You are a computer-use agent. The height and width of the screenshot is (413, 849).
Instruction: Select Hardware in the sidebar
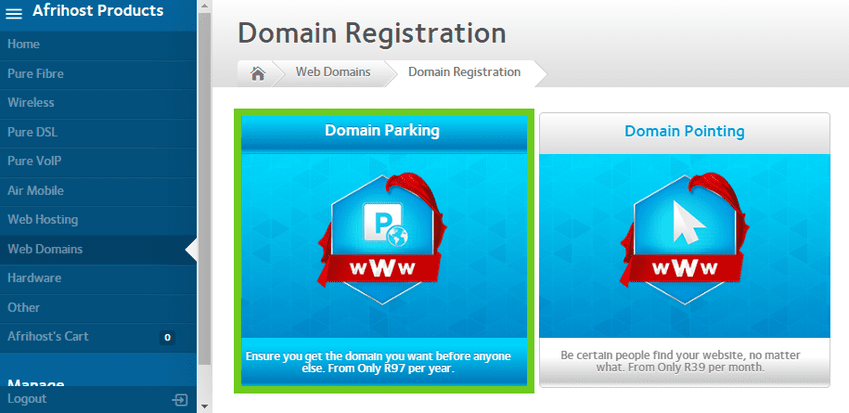tap(34, 278)
